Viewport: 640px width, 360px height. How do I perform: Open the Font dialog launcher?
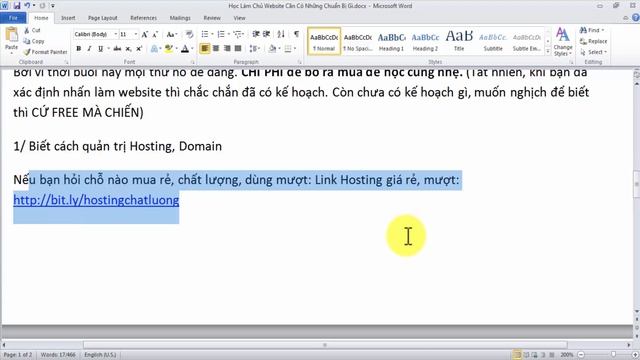click(x=193, y=62)
